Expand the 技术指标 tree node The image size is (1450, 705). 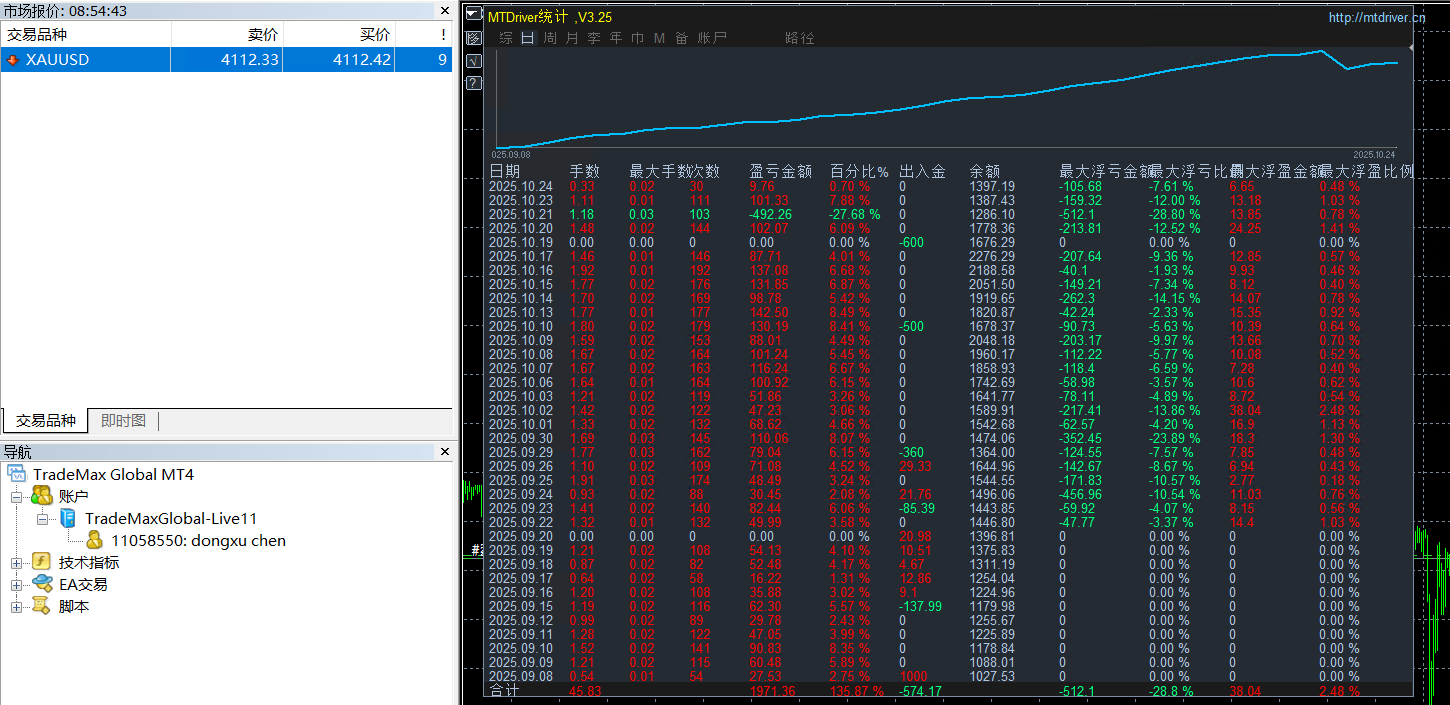pos(16,562)
